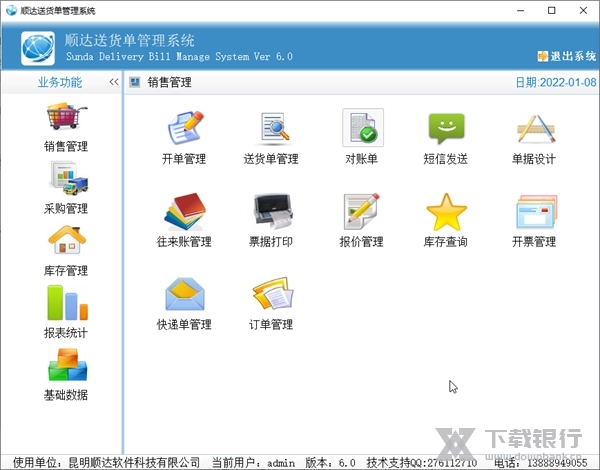The image size is (600, 470).
Task: Open 短信发送 SMS icon
Action: tap(446, 128)
